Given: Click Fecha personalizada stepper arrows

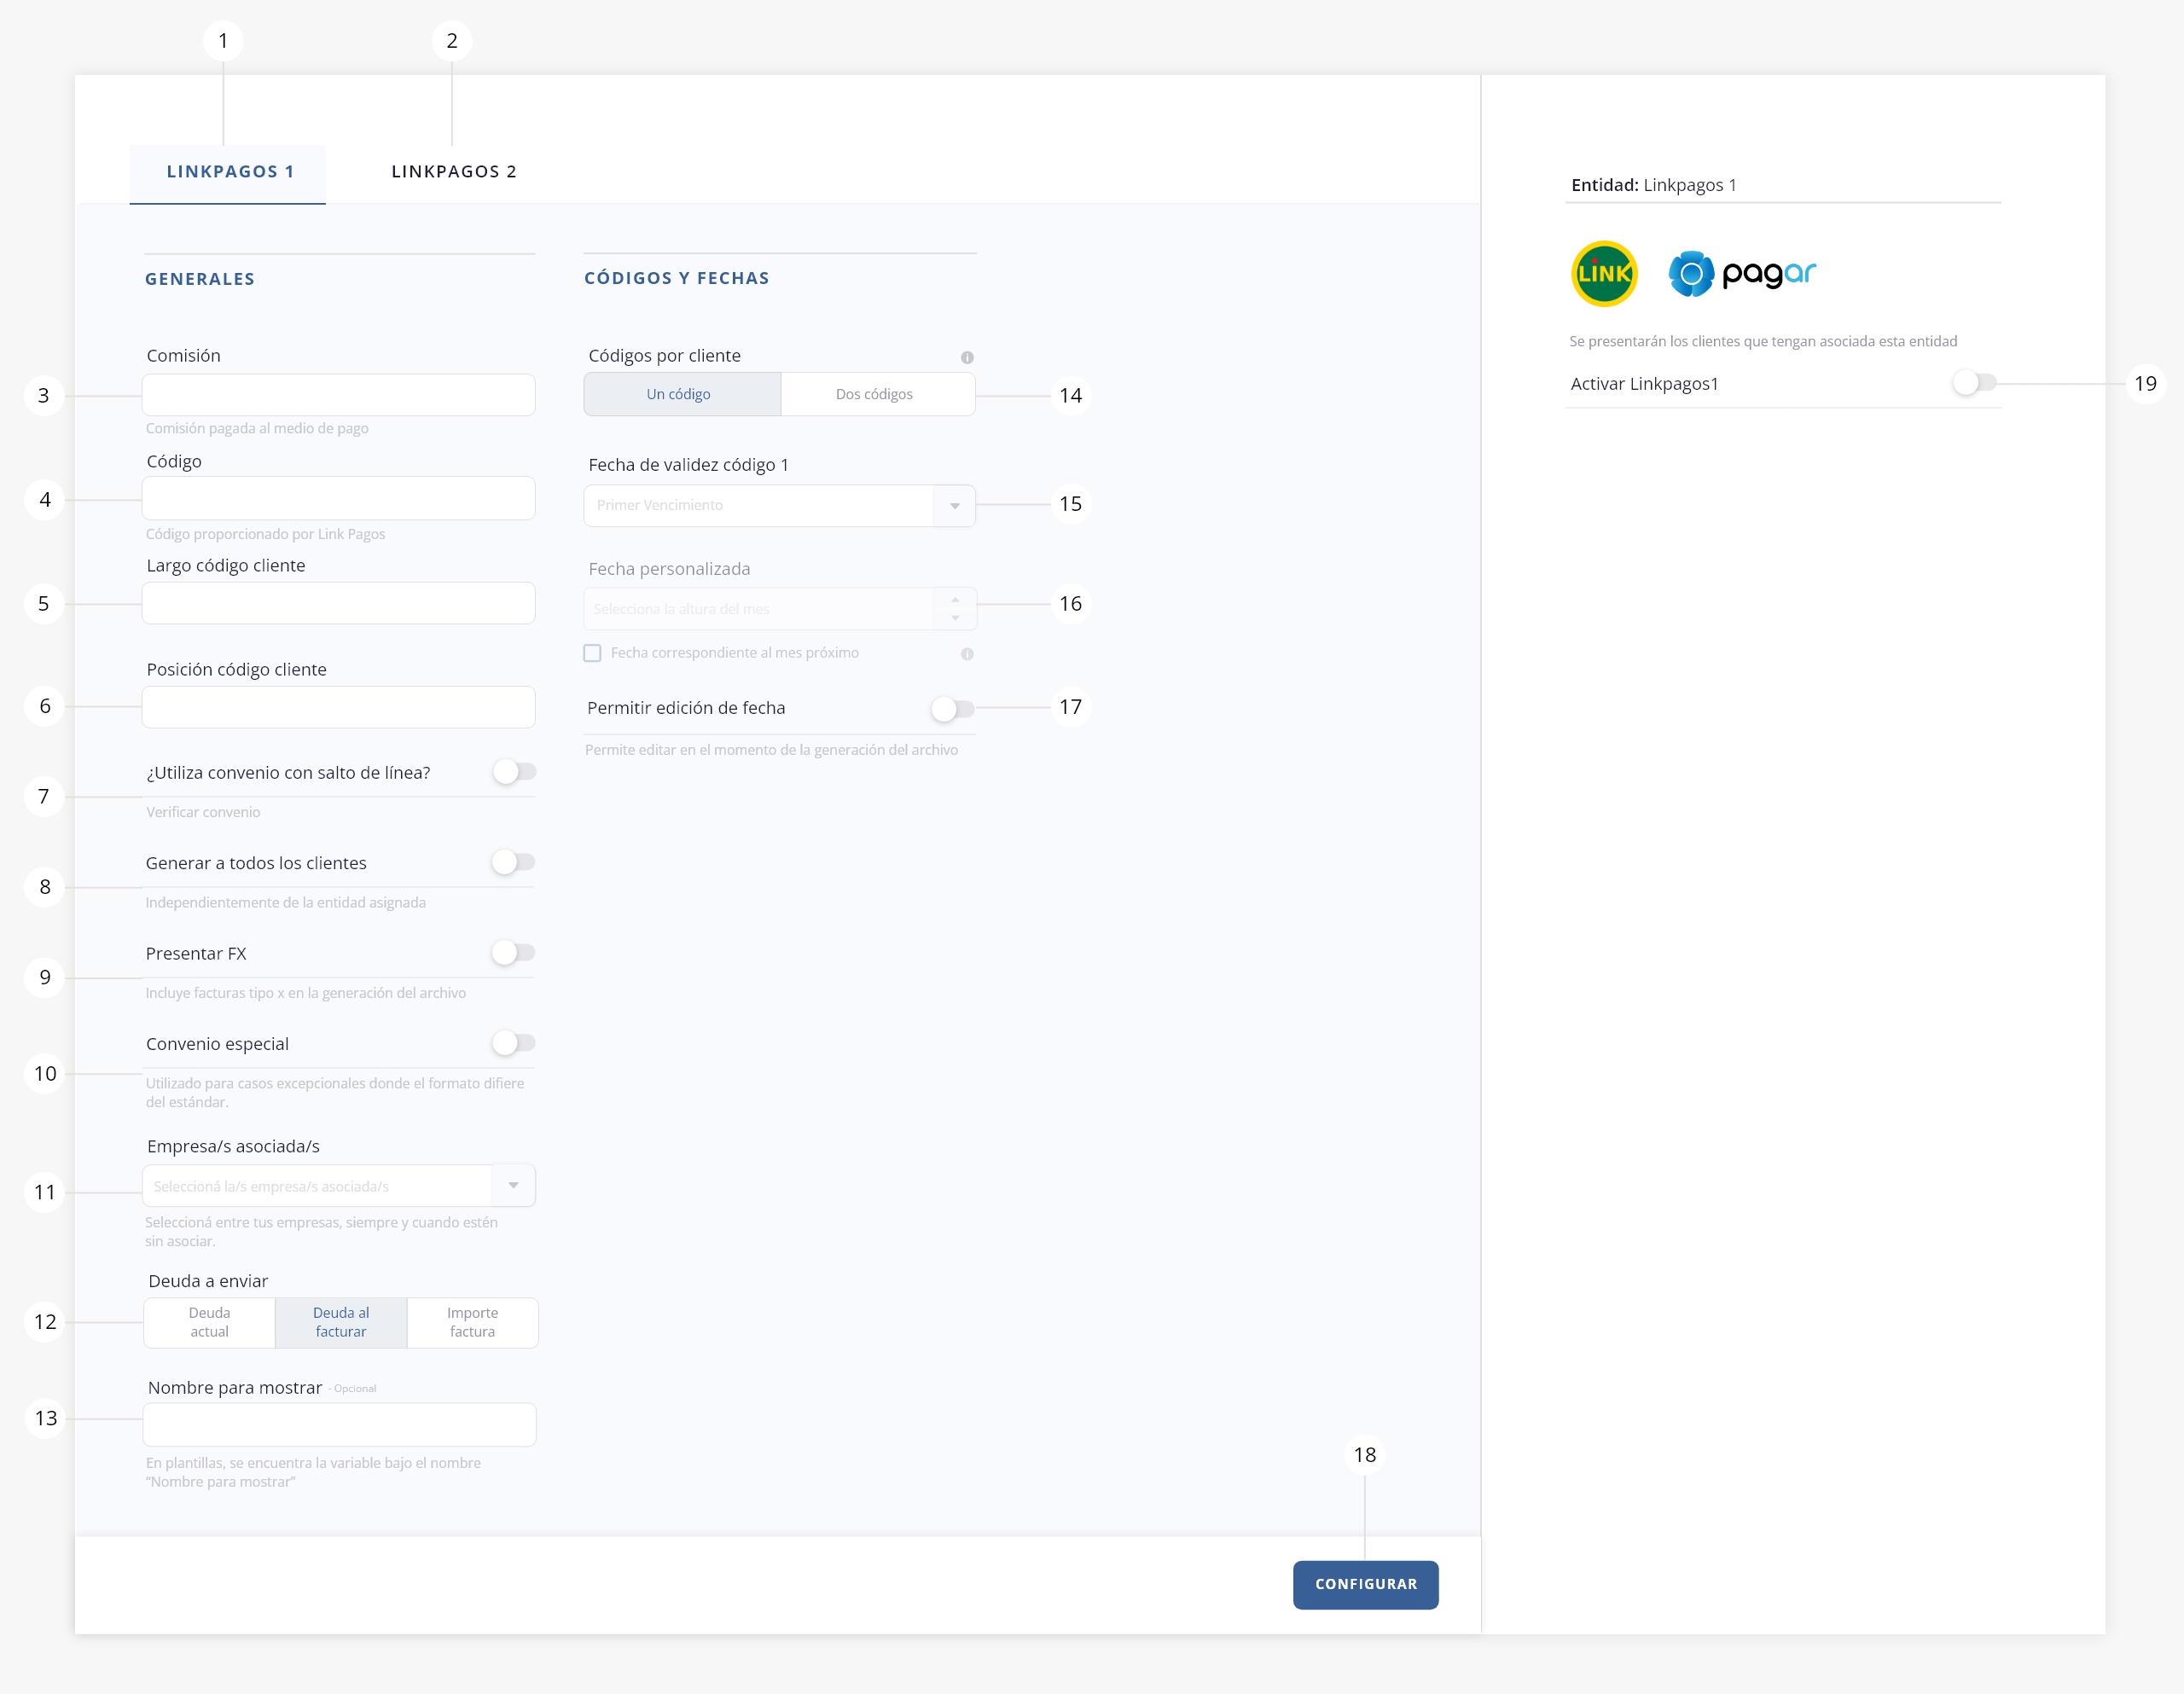Looking at the screenshot, I should pos(955,609).
